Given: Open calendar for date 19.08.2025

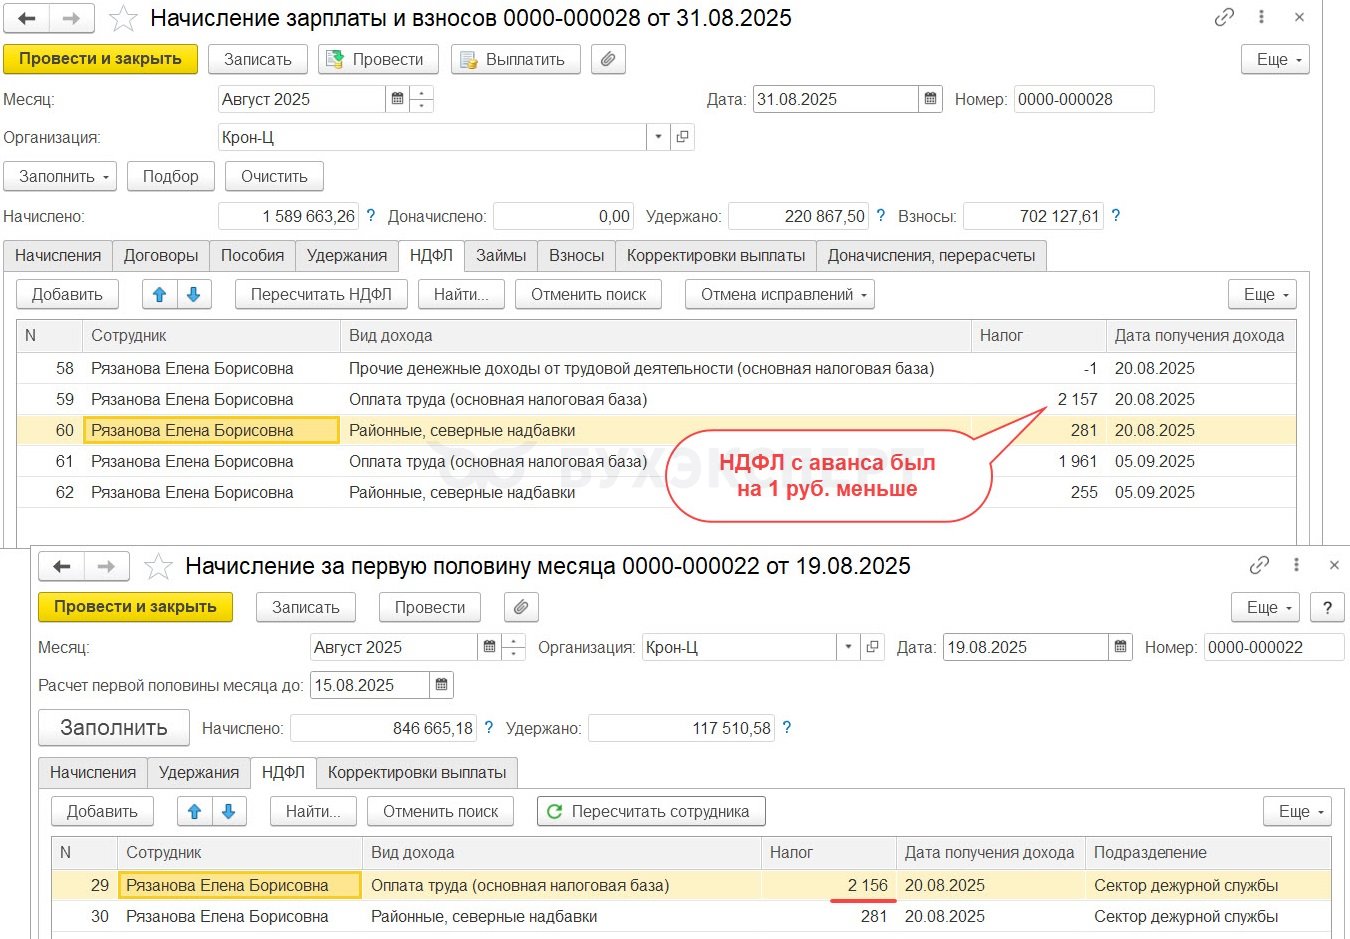Looking at the screenshot, I should click(1121, 647).
